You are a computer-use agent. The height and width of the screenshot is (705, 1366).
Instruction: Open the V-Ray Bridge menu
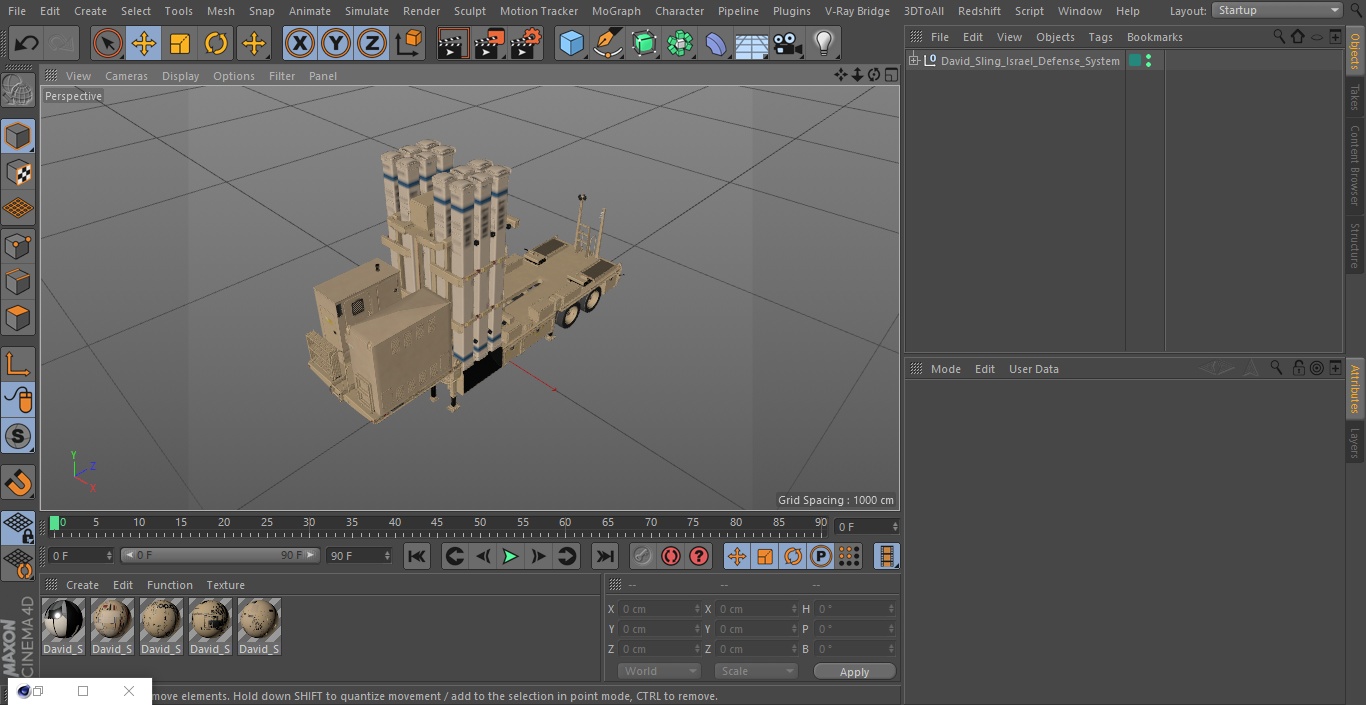click(x=857, y=11)
